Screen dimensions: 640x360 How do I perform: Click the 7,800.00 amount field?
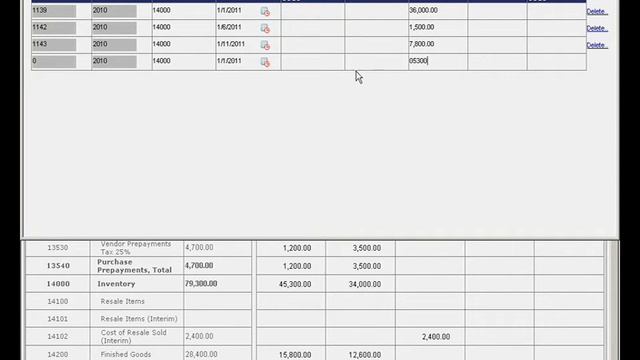(438, 44)
